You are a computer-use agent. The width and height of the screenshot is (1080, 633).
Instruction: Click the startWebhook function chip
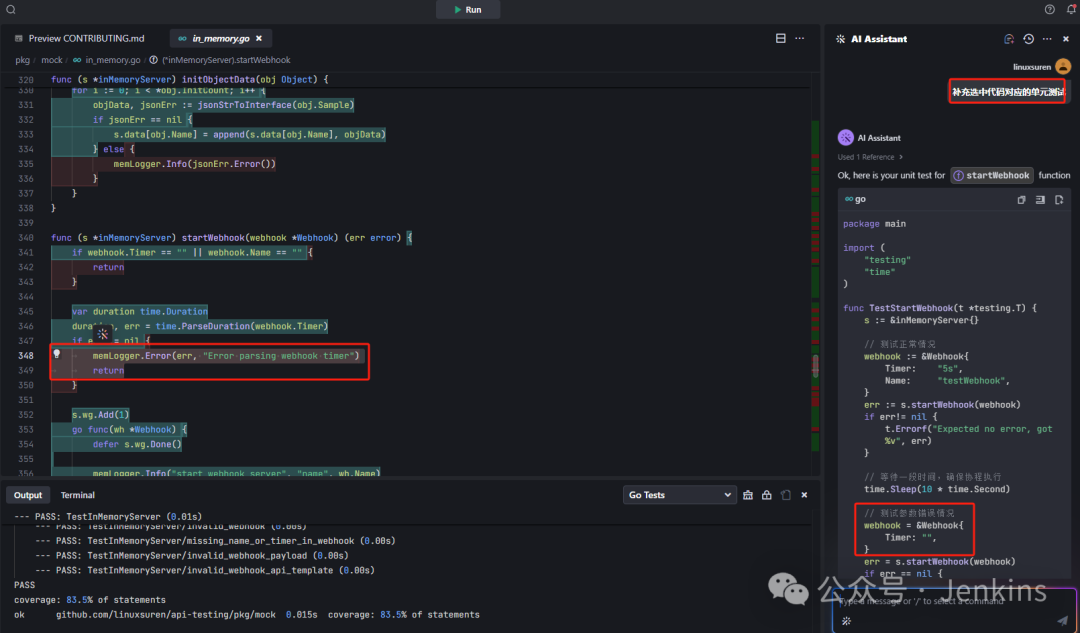click(992, 176)
